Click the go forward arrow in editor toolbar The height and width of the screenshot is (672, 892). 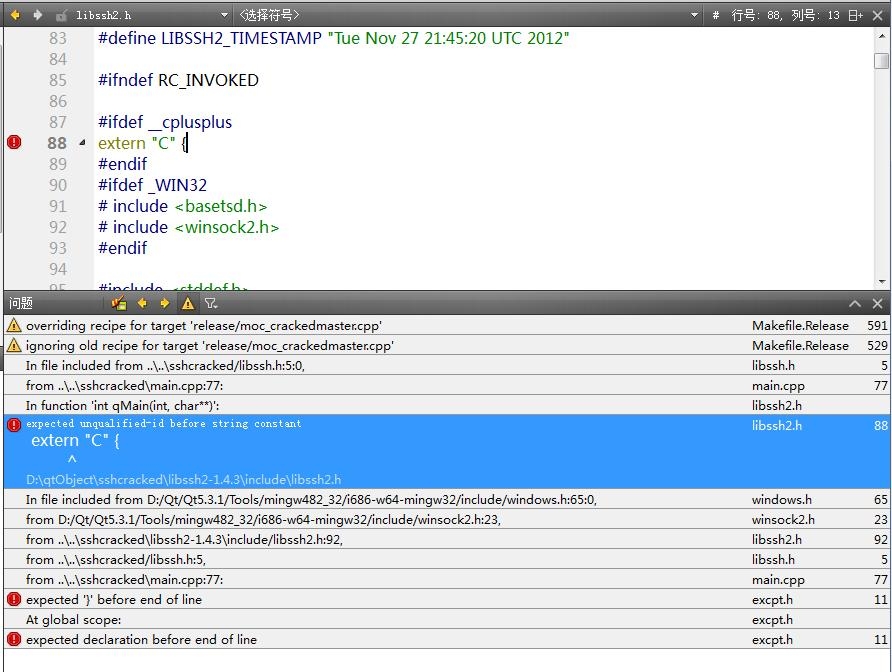37,15
